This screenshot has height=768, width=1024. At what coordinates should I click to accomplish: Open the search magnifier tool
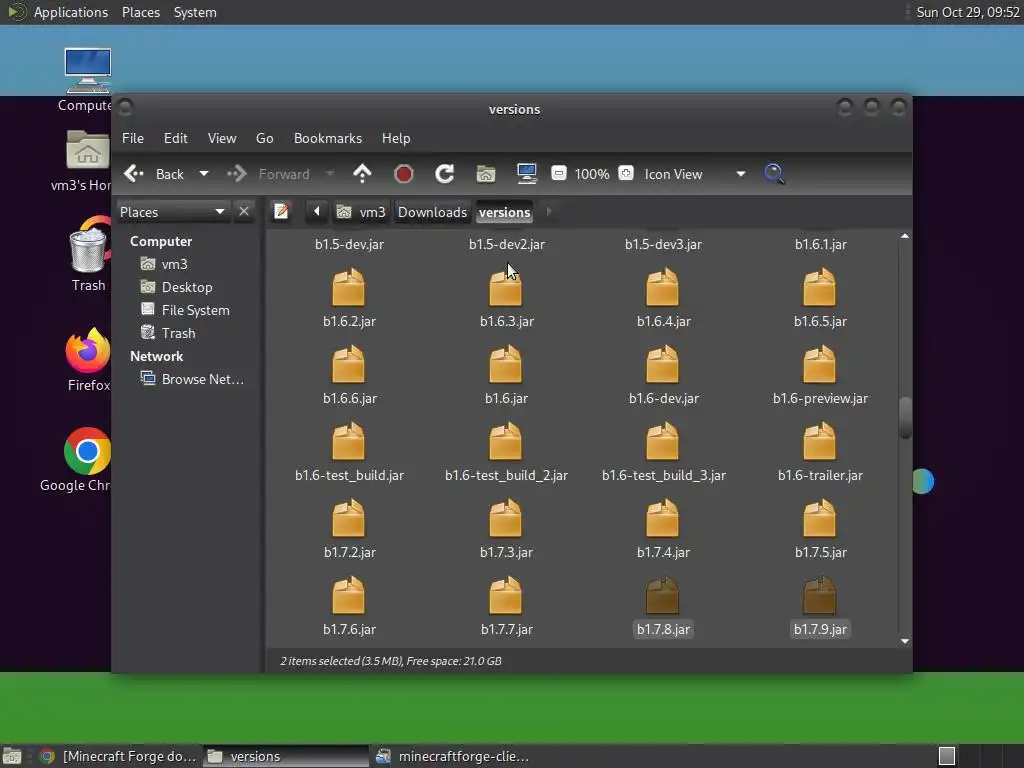point(774,174)
